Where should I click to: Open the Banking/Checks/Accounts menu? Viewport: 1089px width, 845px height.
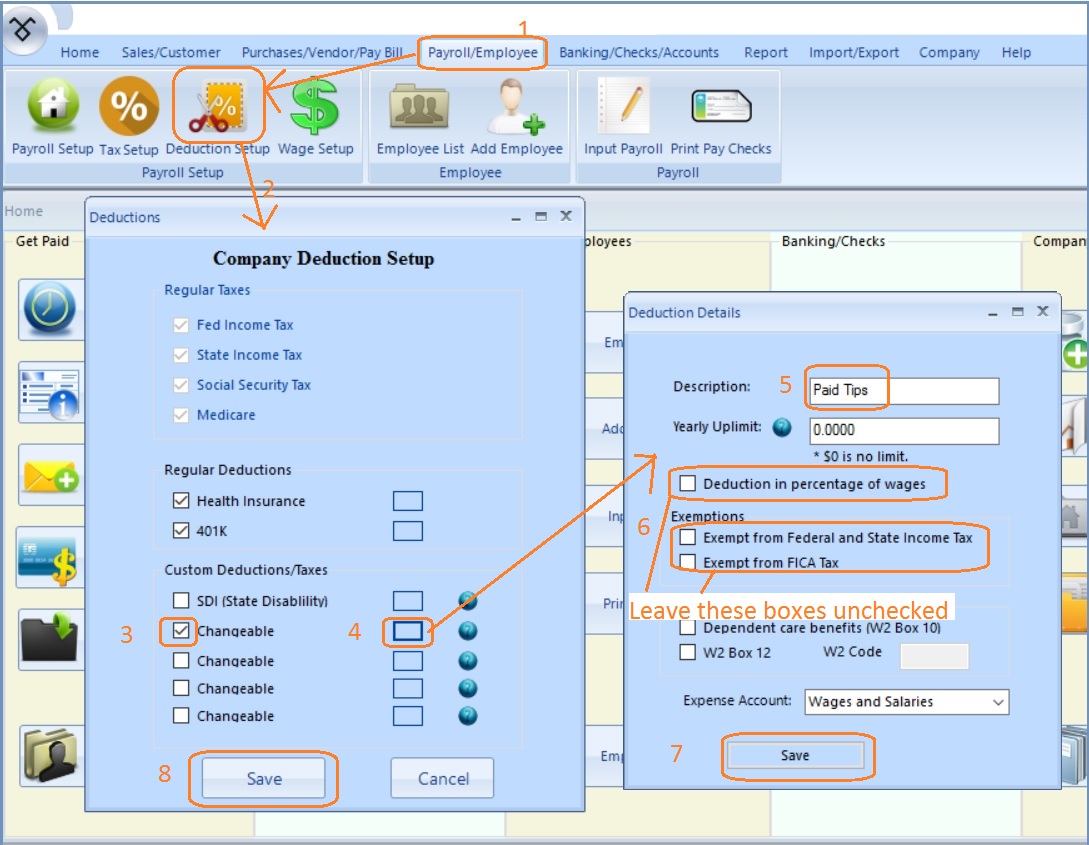pyautogui.click(x=638, y=53)
